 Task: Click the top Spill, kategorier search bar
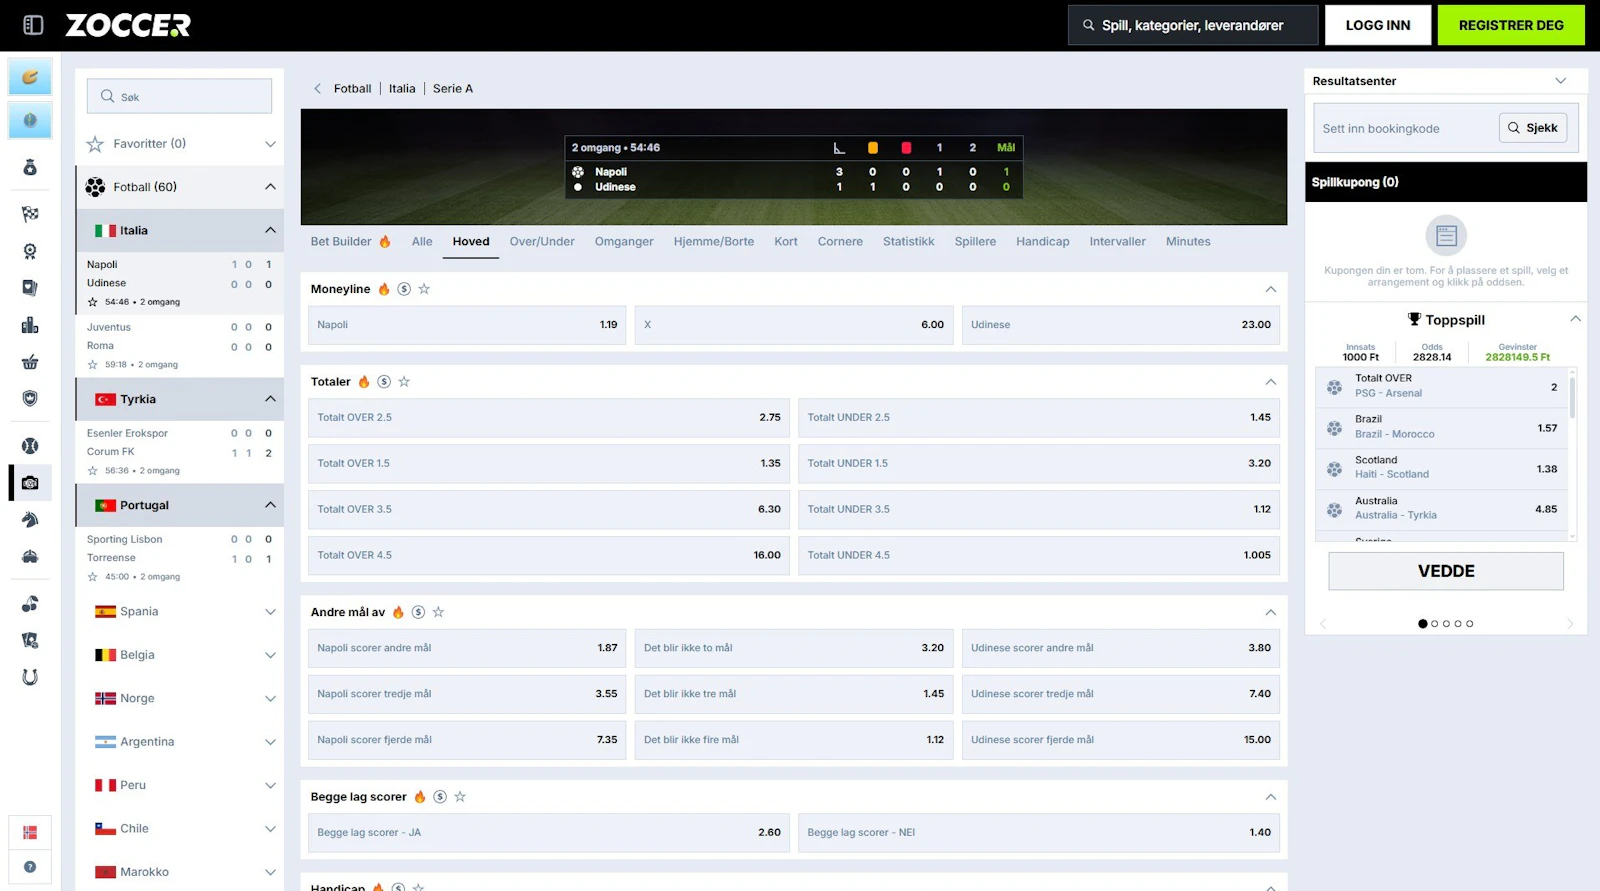point(1193,26)
